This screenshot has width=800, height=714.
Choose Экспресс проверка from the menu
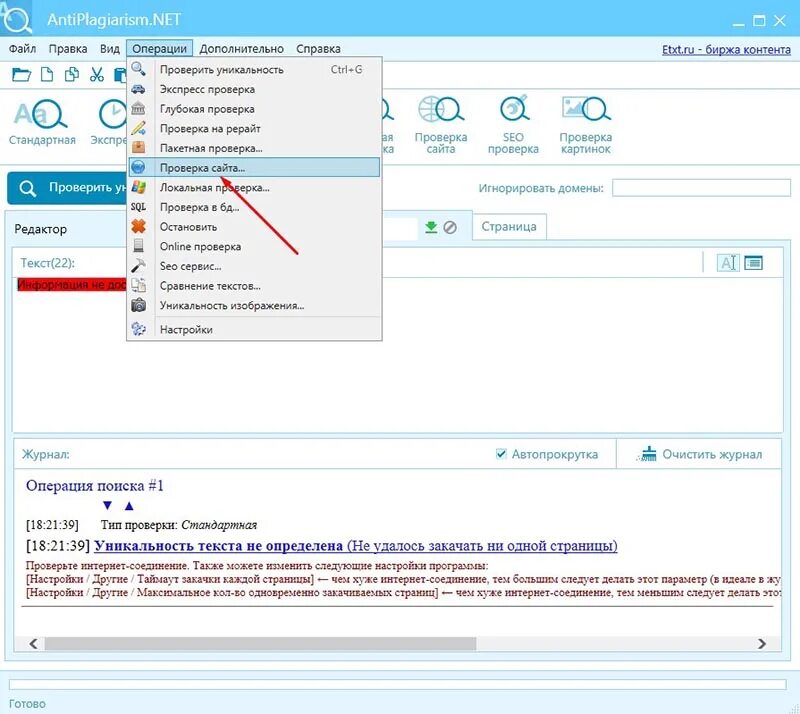(x=254, y=89)
